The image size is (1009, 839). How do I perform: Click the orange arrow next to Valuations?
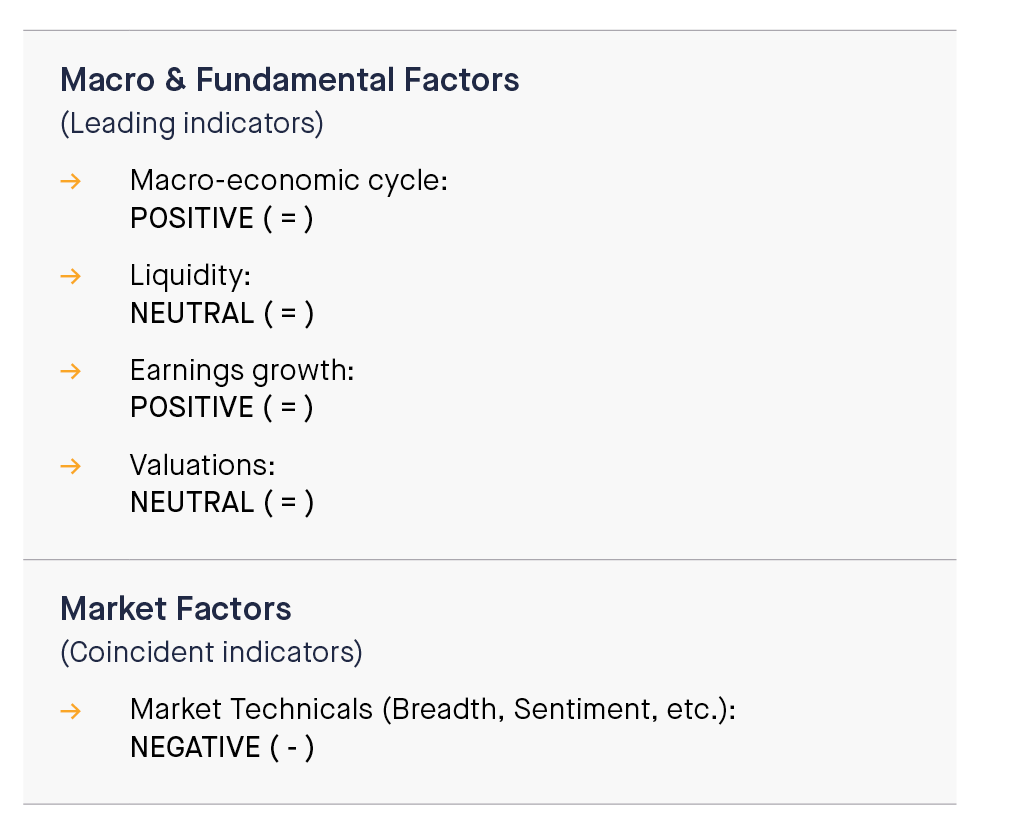click(71, 466)
